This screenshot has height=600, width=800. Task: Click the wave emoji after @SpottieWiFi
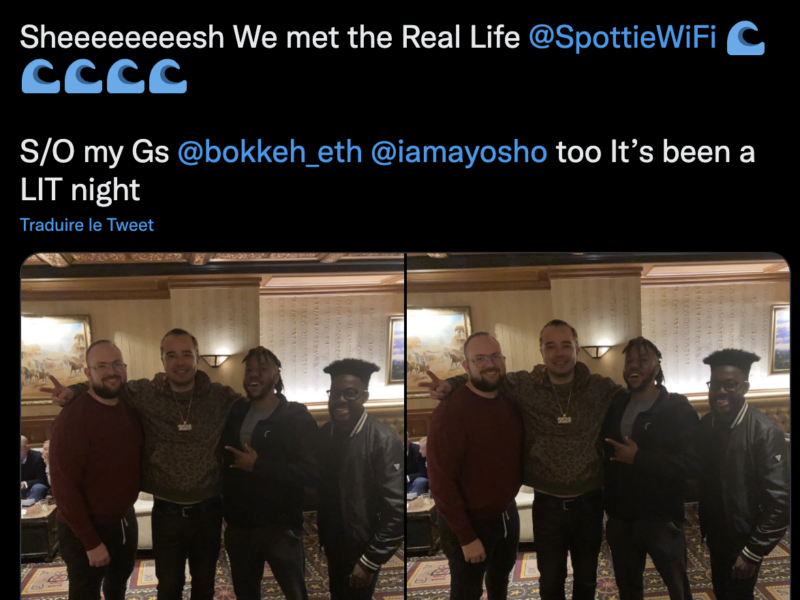pyautogui.click(x=745, y=38)
